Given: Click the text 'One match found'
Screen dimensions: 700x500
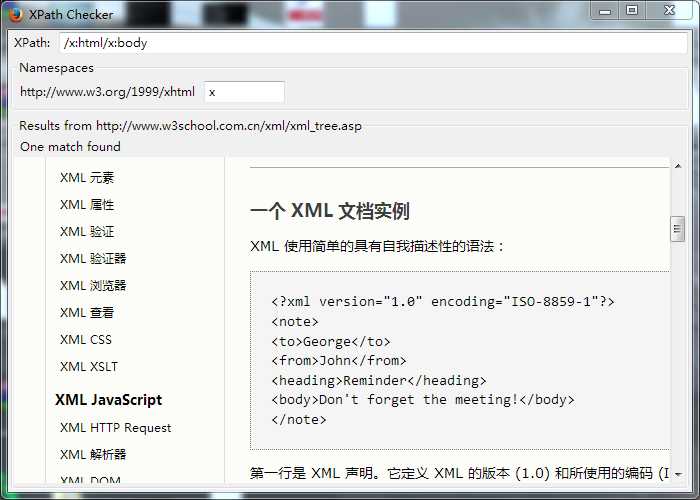Looking at the screenshot, I should coord(70,146).
